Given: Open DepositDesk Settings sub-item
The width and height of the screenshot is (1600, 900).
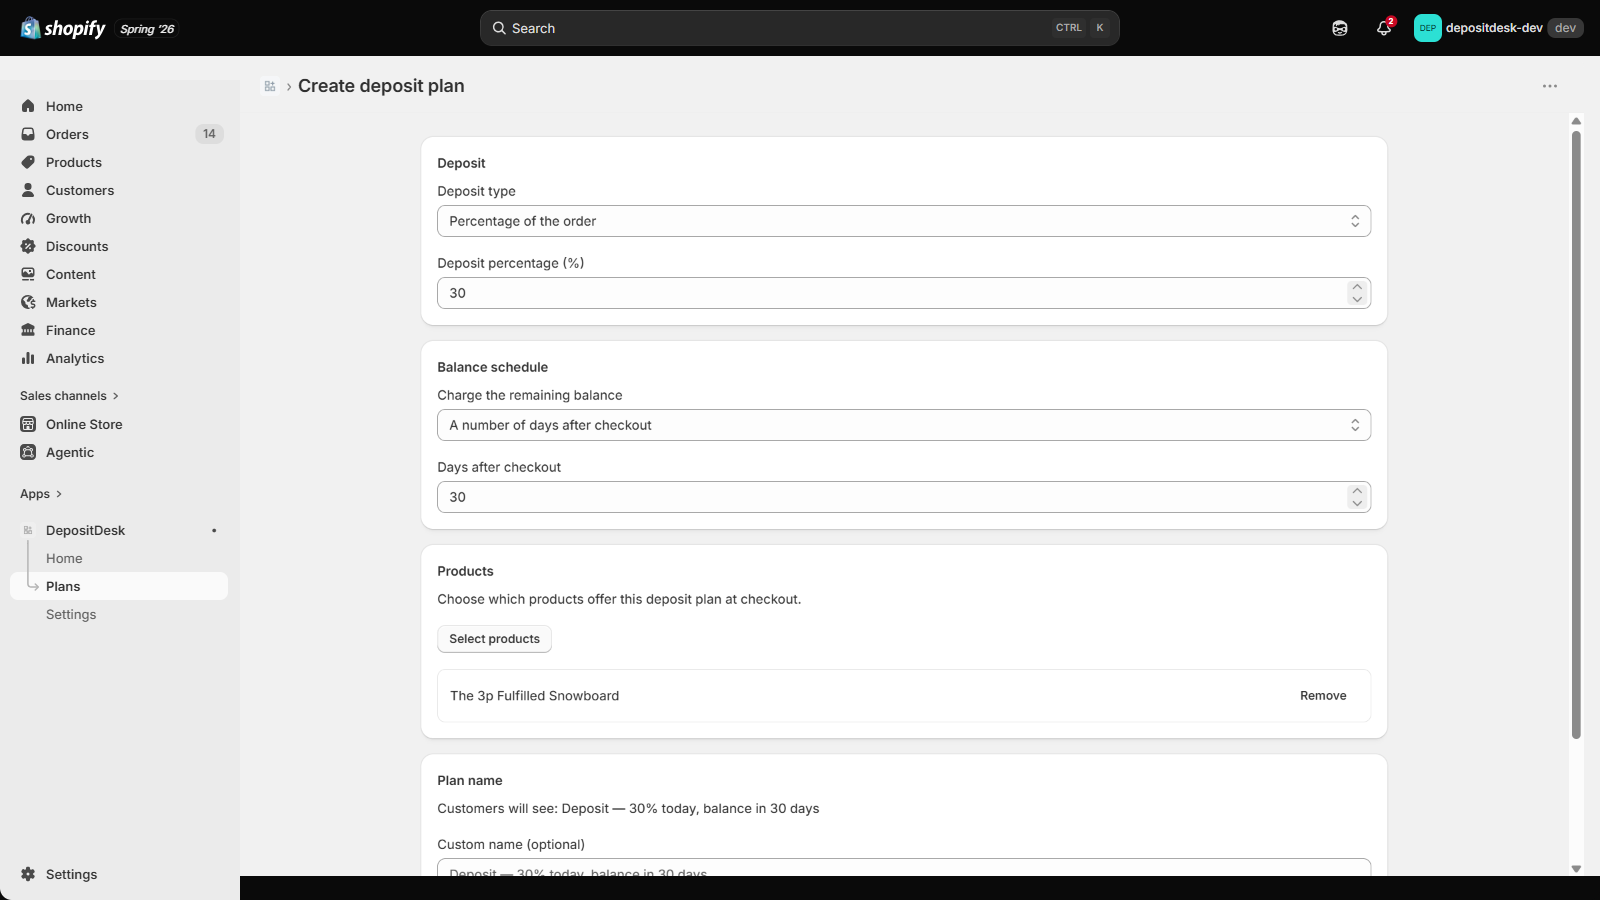Looking at the screenshot, I should [71, 614].
